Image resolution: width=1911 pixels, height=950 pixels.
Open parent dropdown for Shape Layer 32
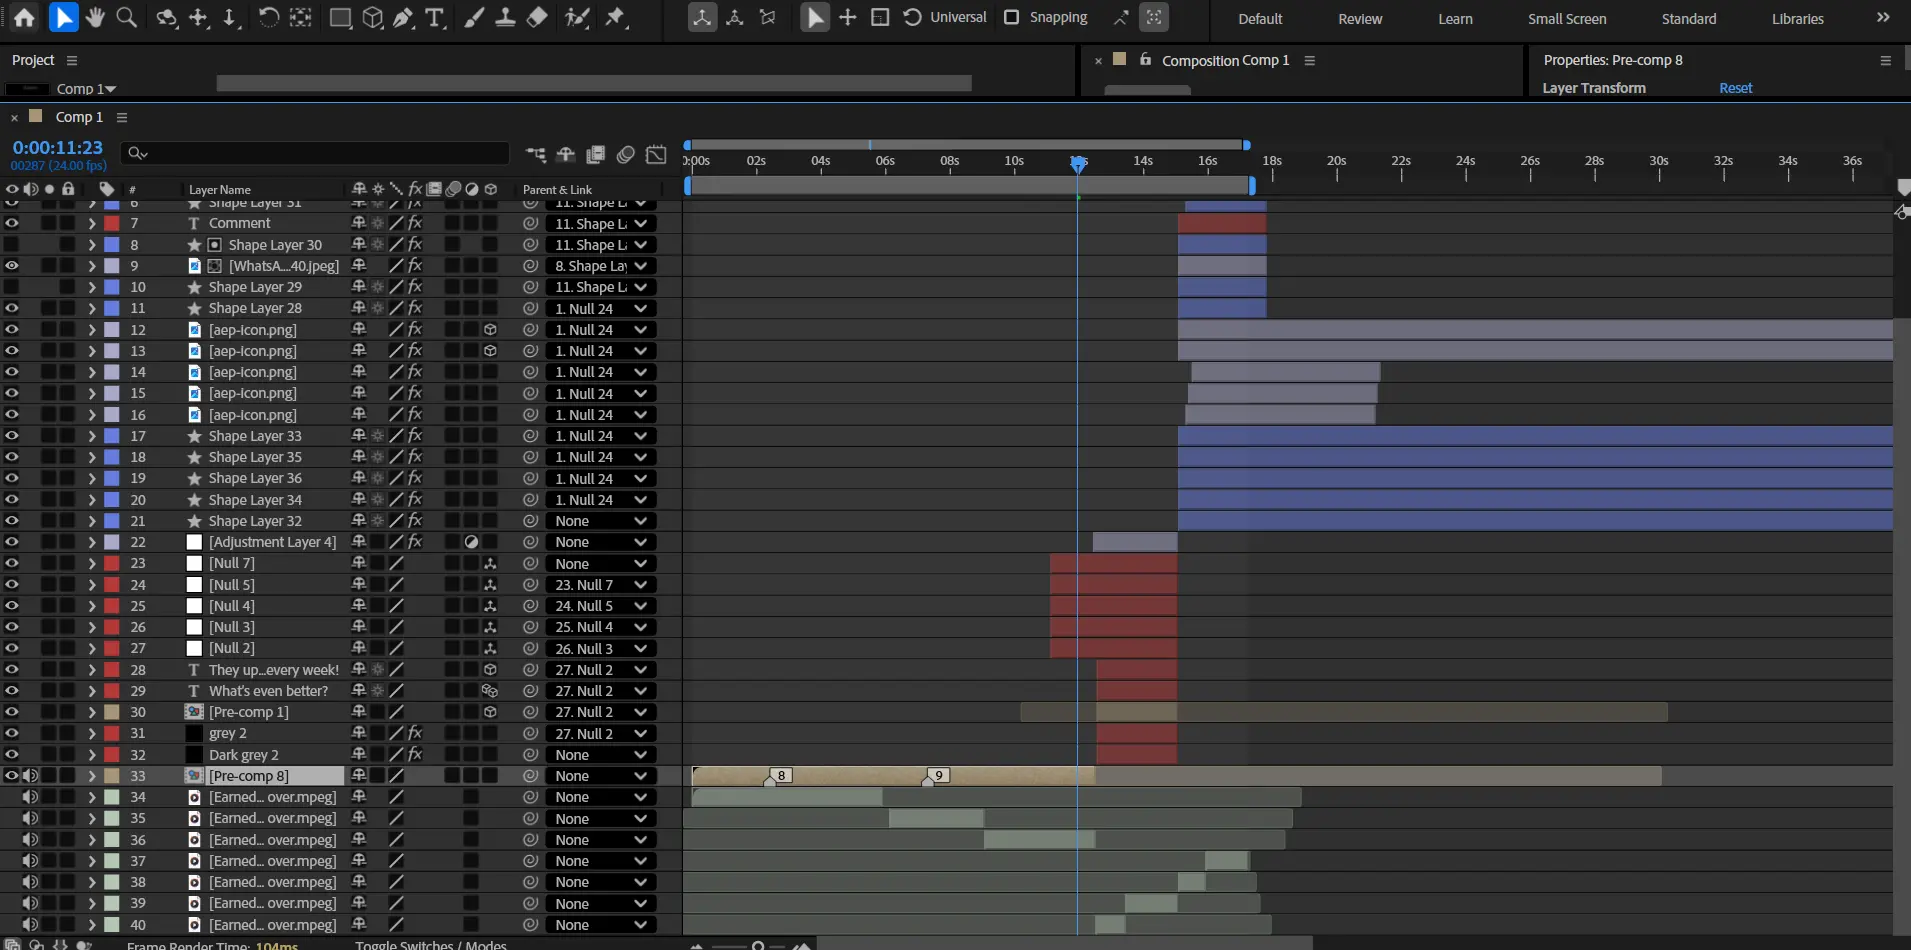click(600, 521)
